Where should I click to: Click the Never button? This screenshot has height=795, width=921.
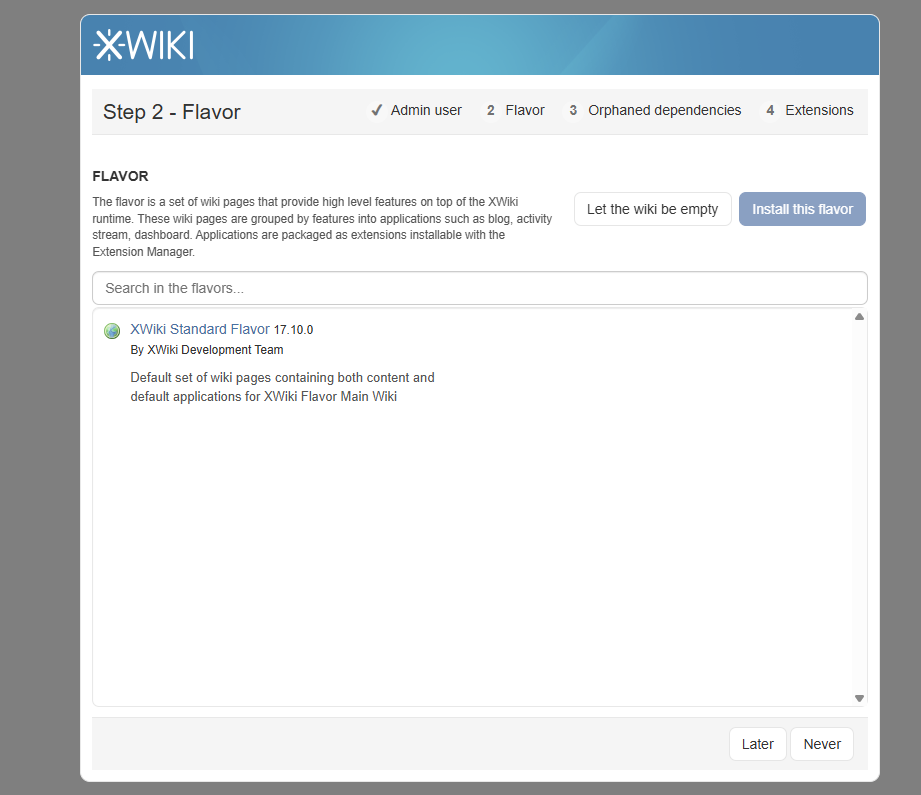[x=821, y=744]
